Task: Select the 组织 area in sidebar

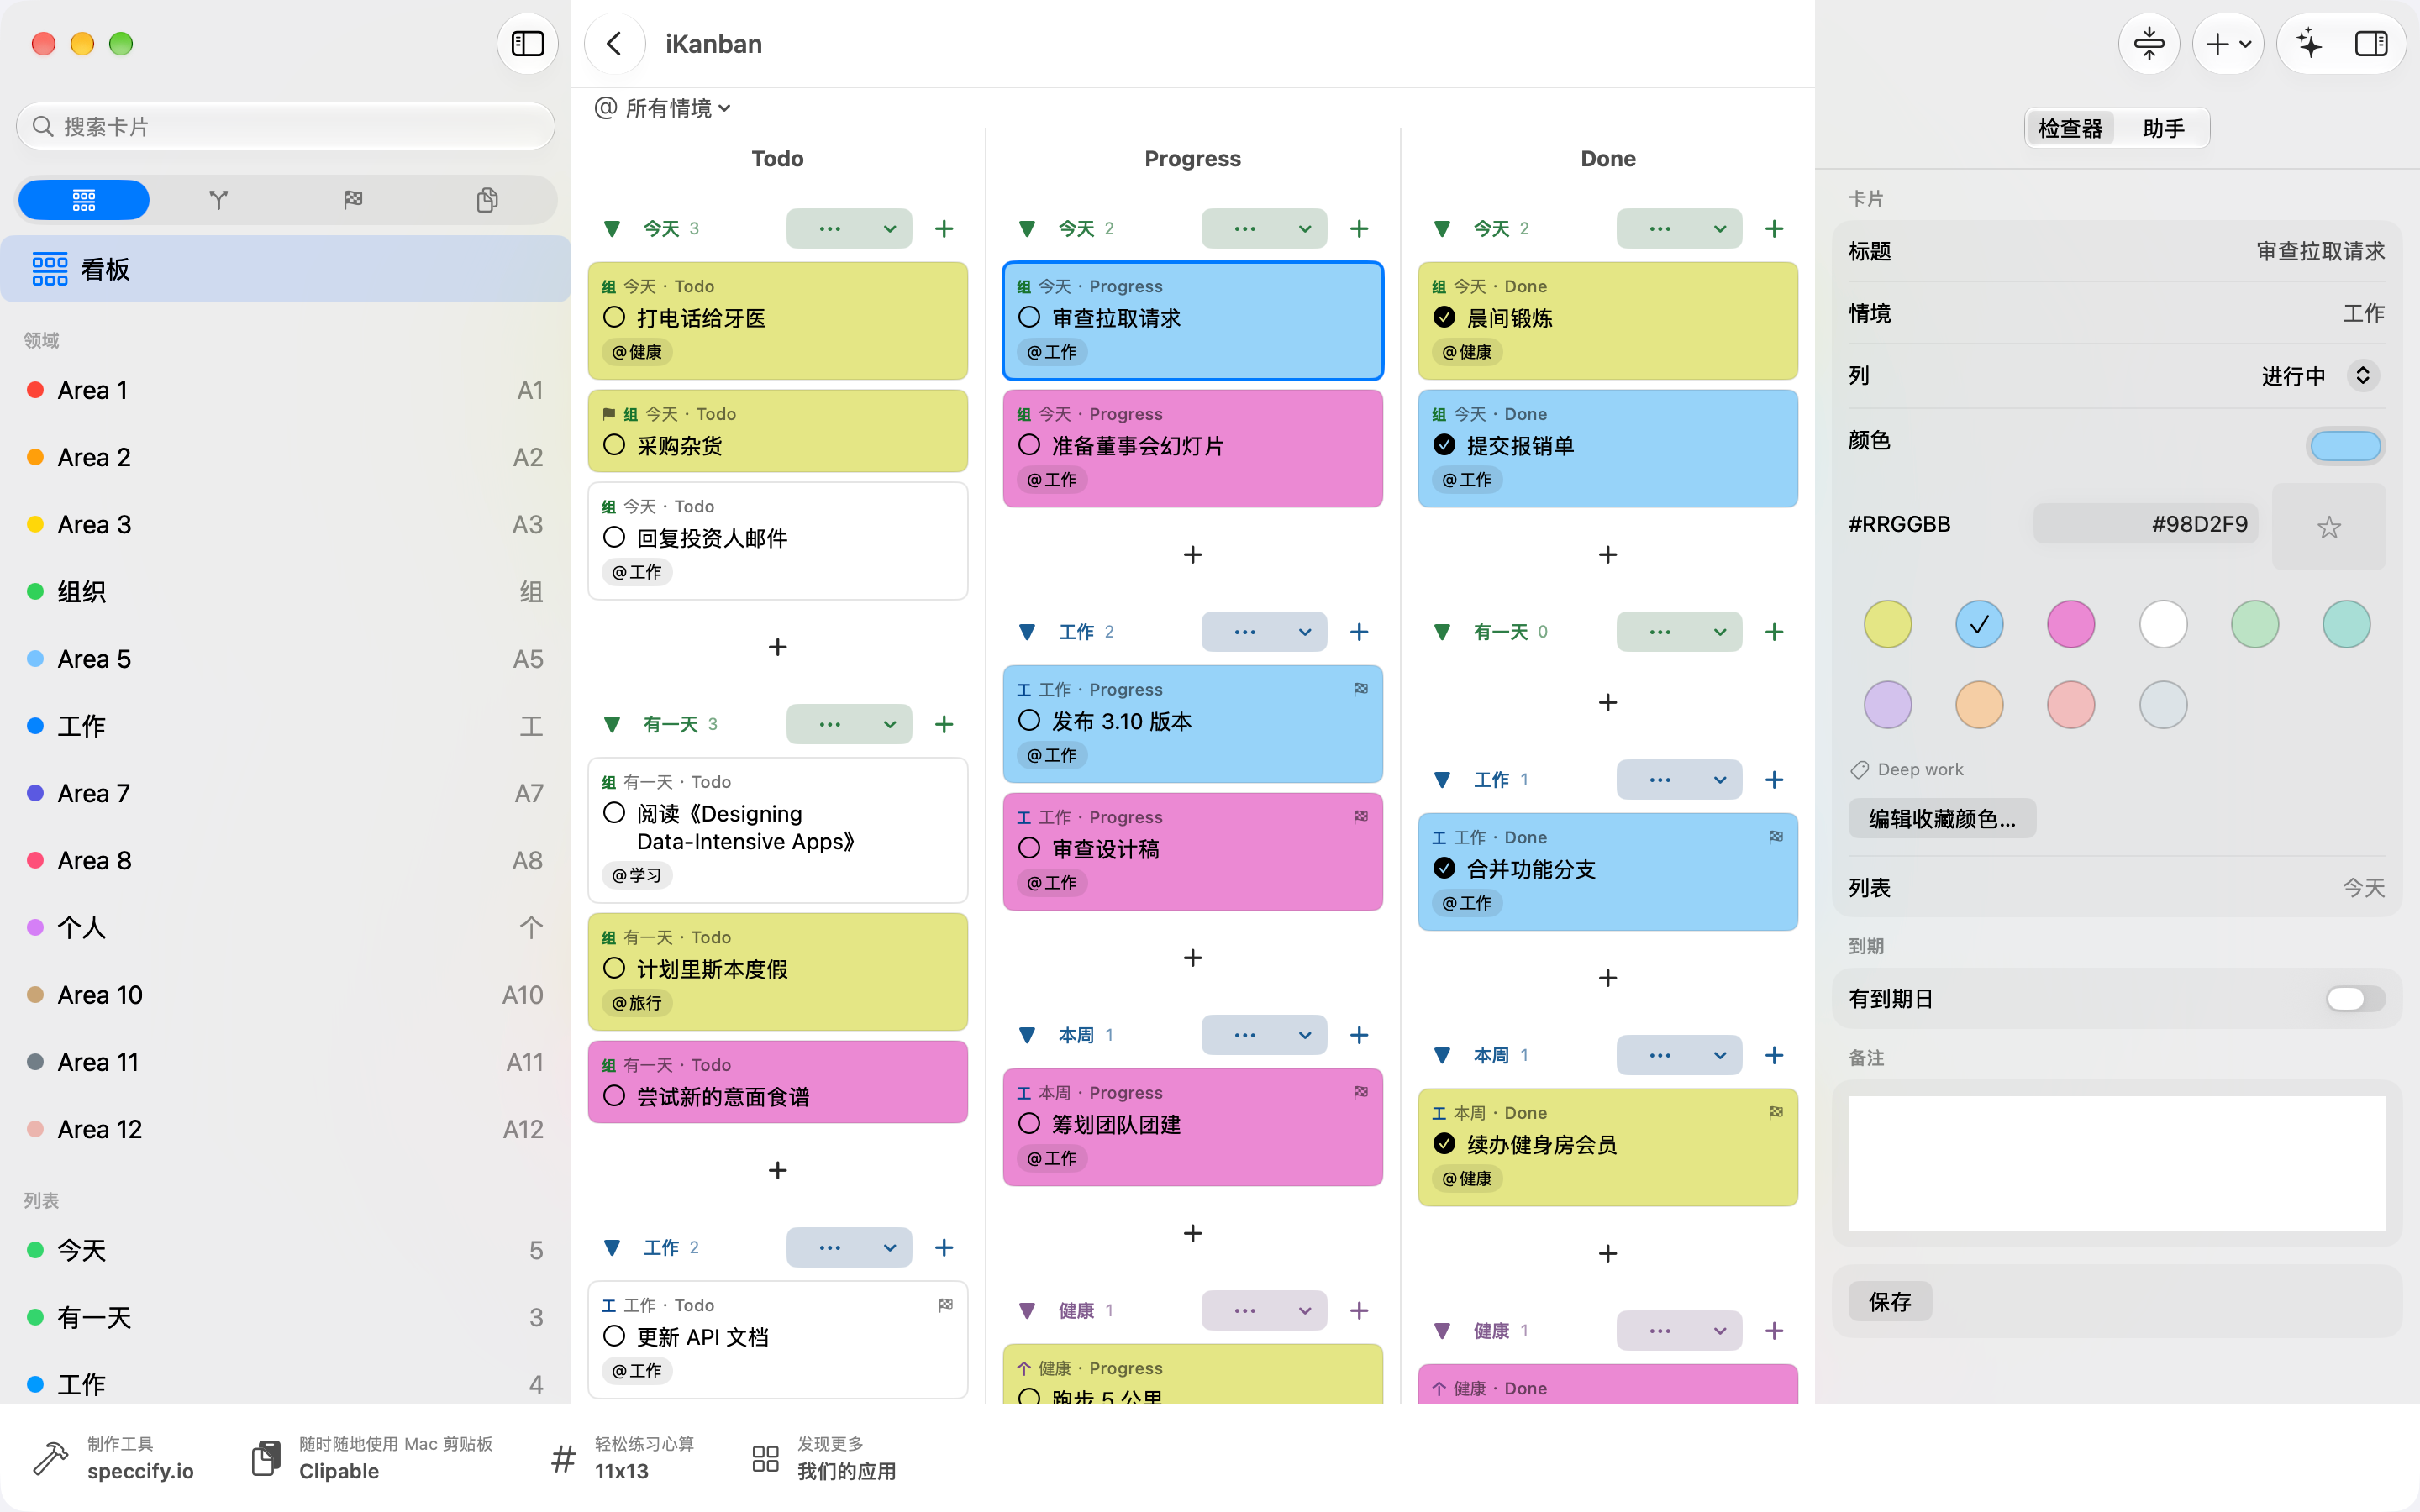Action: 286,591
